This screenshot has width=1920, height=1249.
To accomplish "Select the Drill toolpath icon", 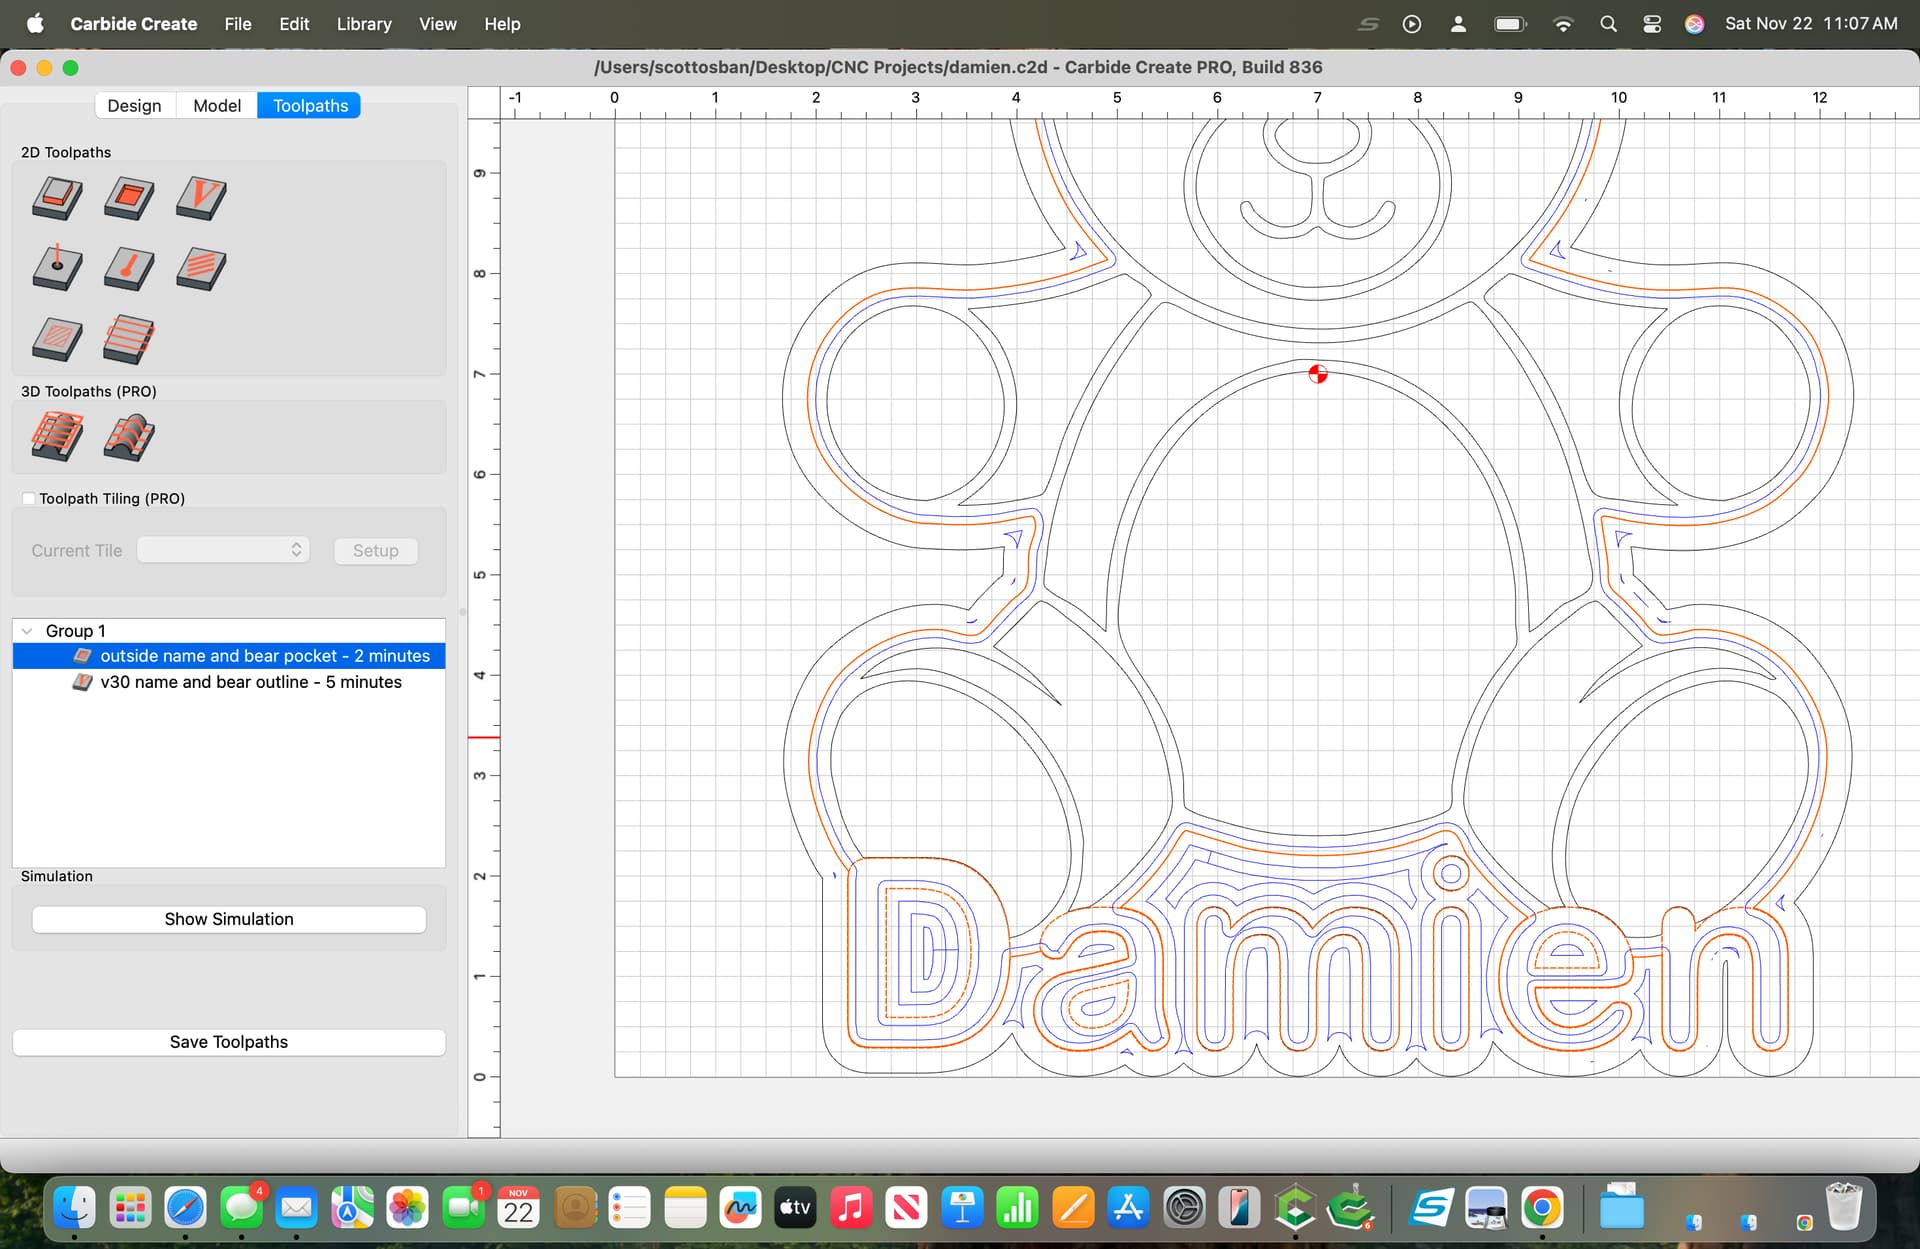I will (57, 268).
